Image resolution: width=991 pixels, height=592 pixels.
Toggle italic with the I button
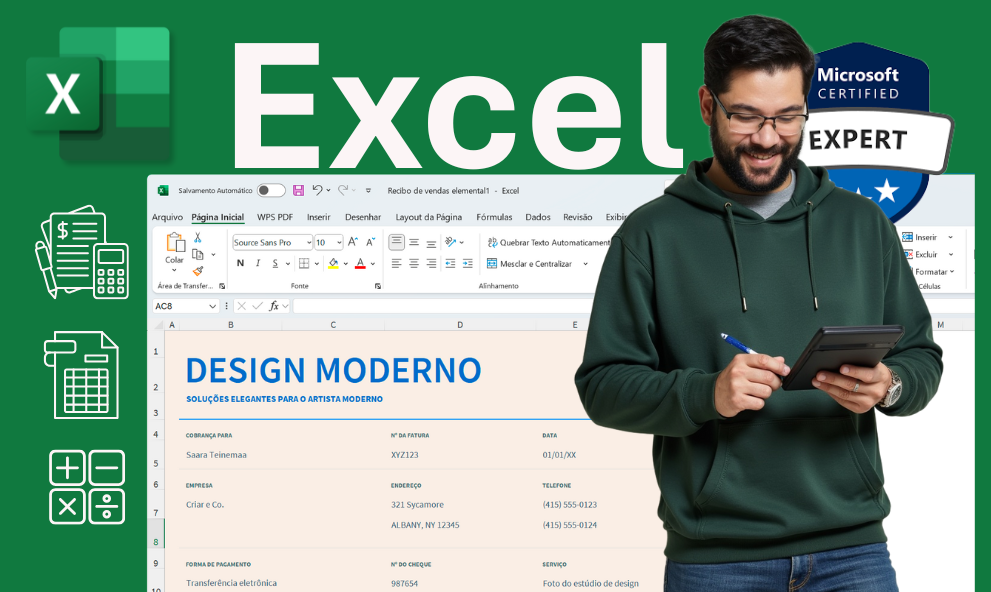pos(258,263)
